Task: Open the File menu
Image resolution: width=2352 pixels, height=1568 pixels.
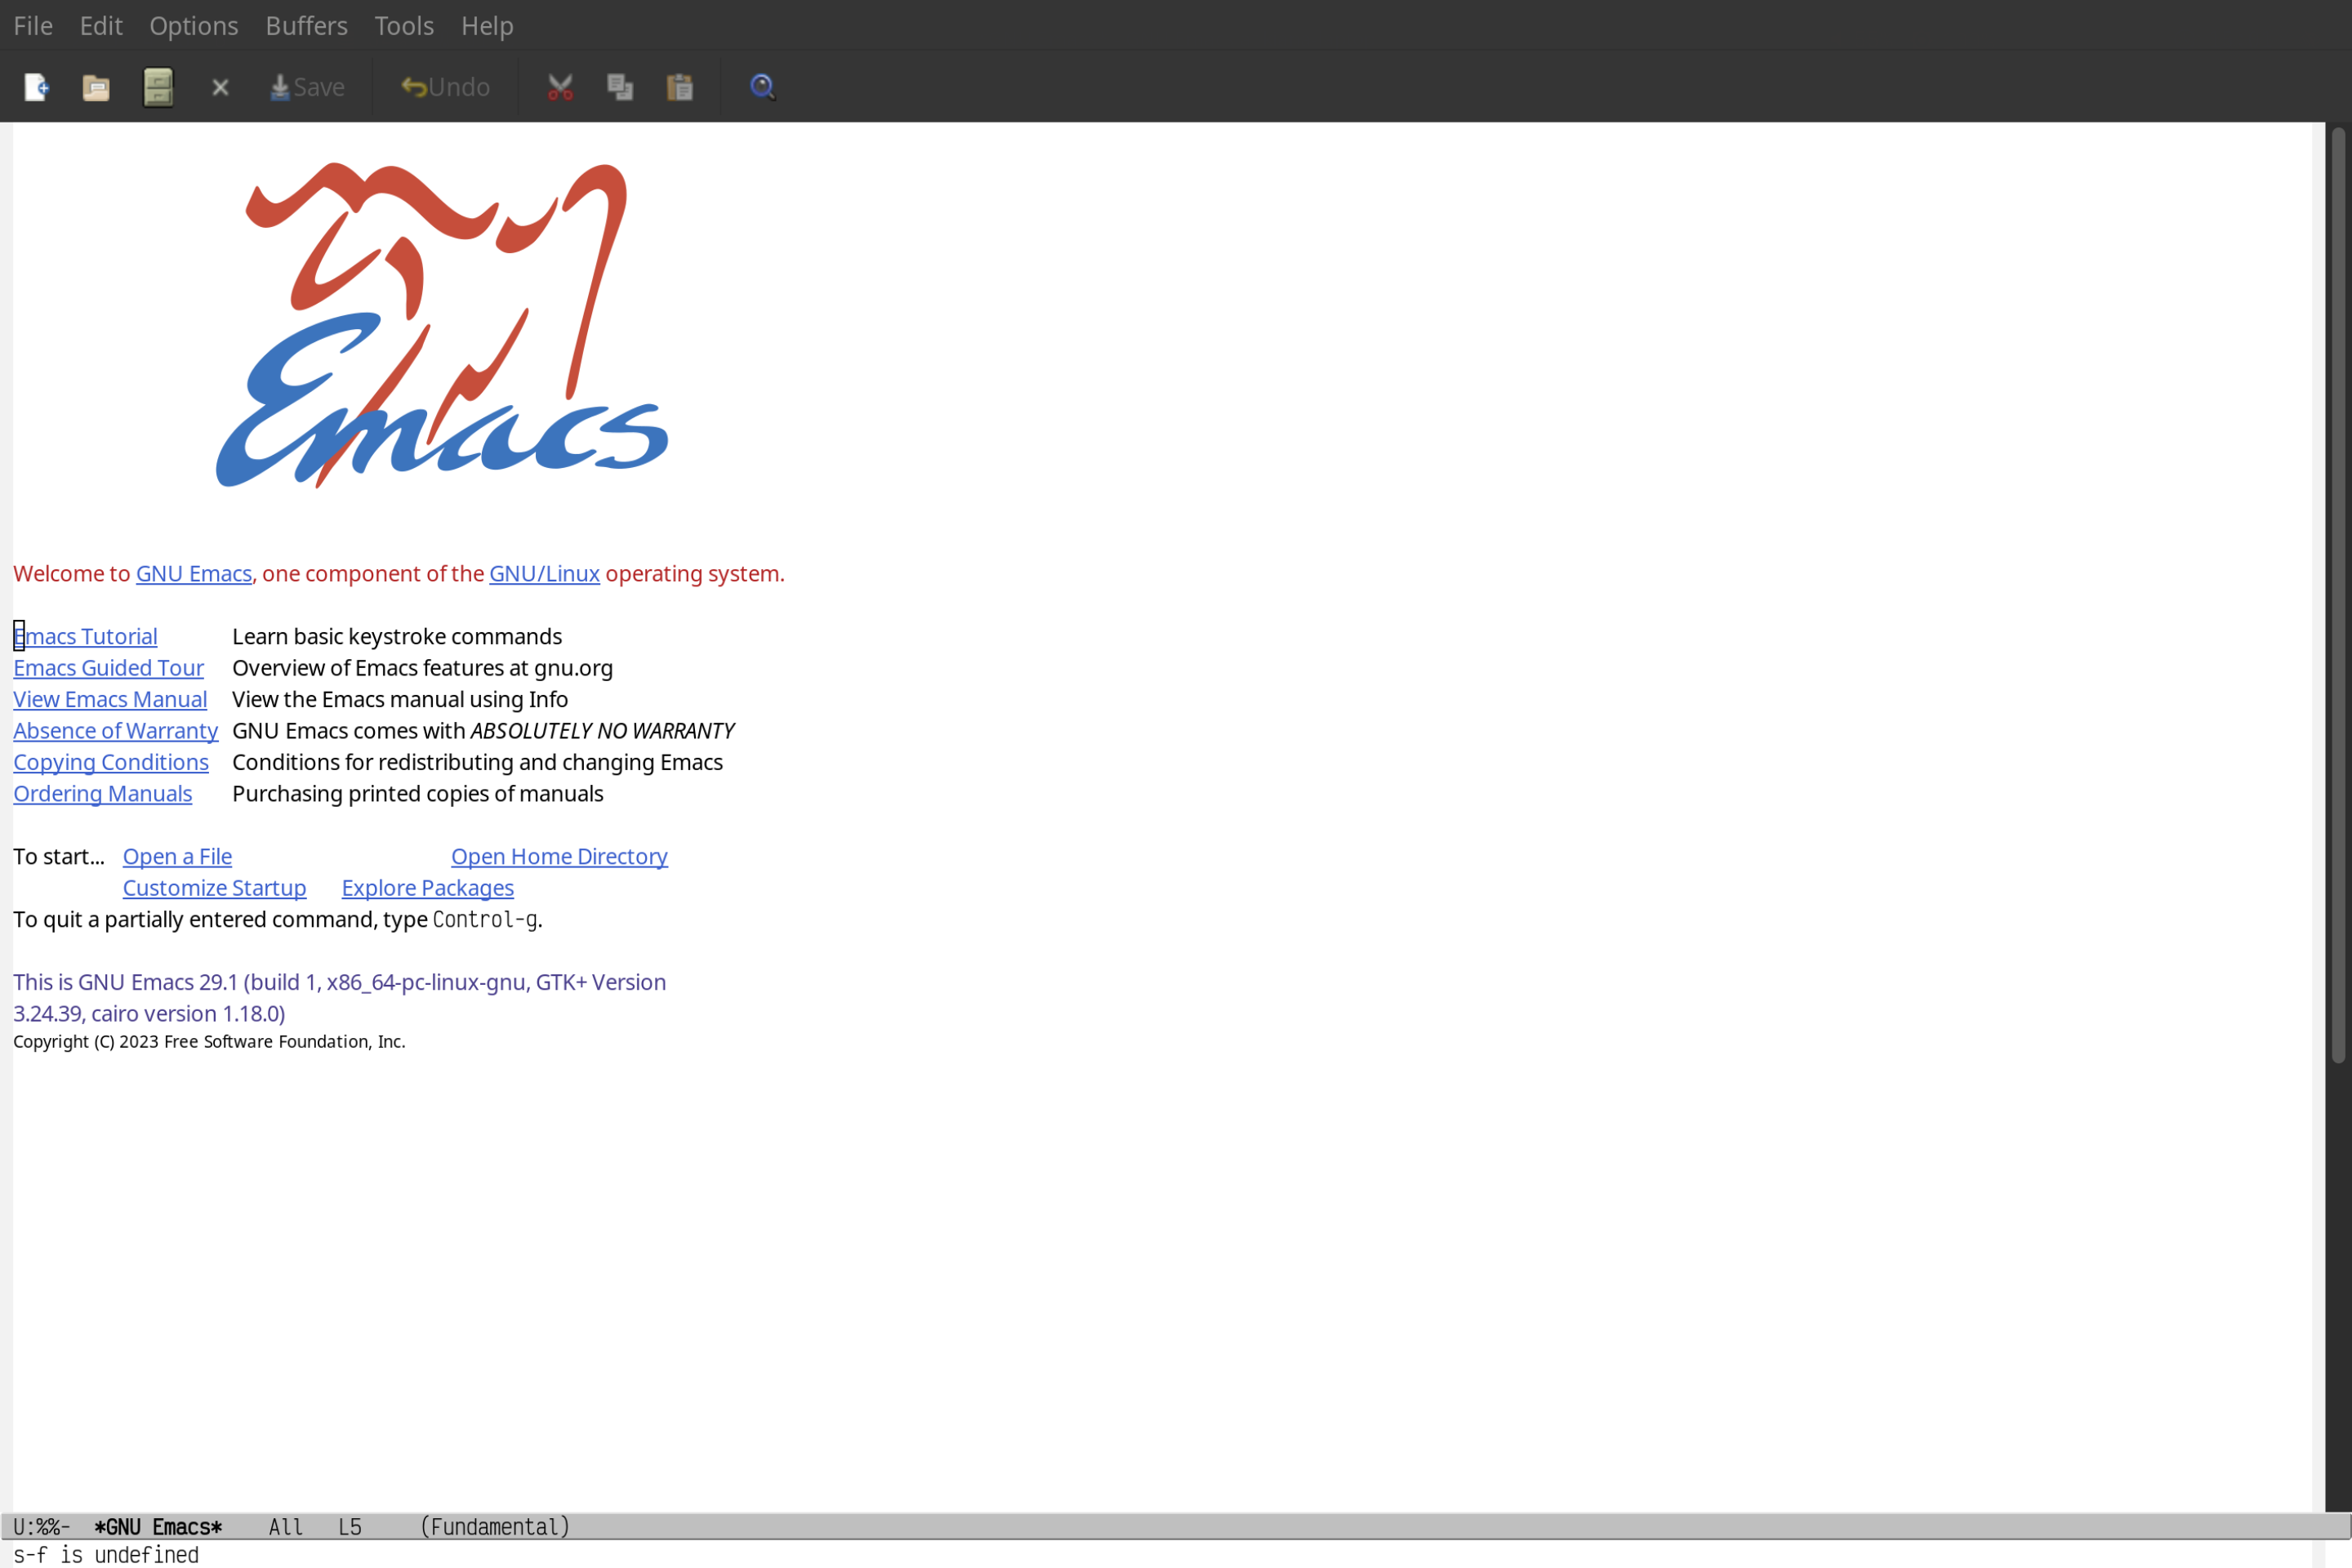Action: [x=32, y=24]
